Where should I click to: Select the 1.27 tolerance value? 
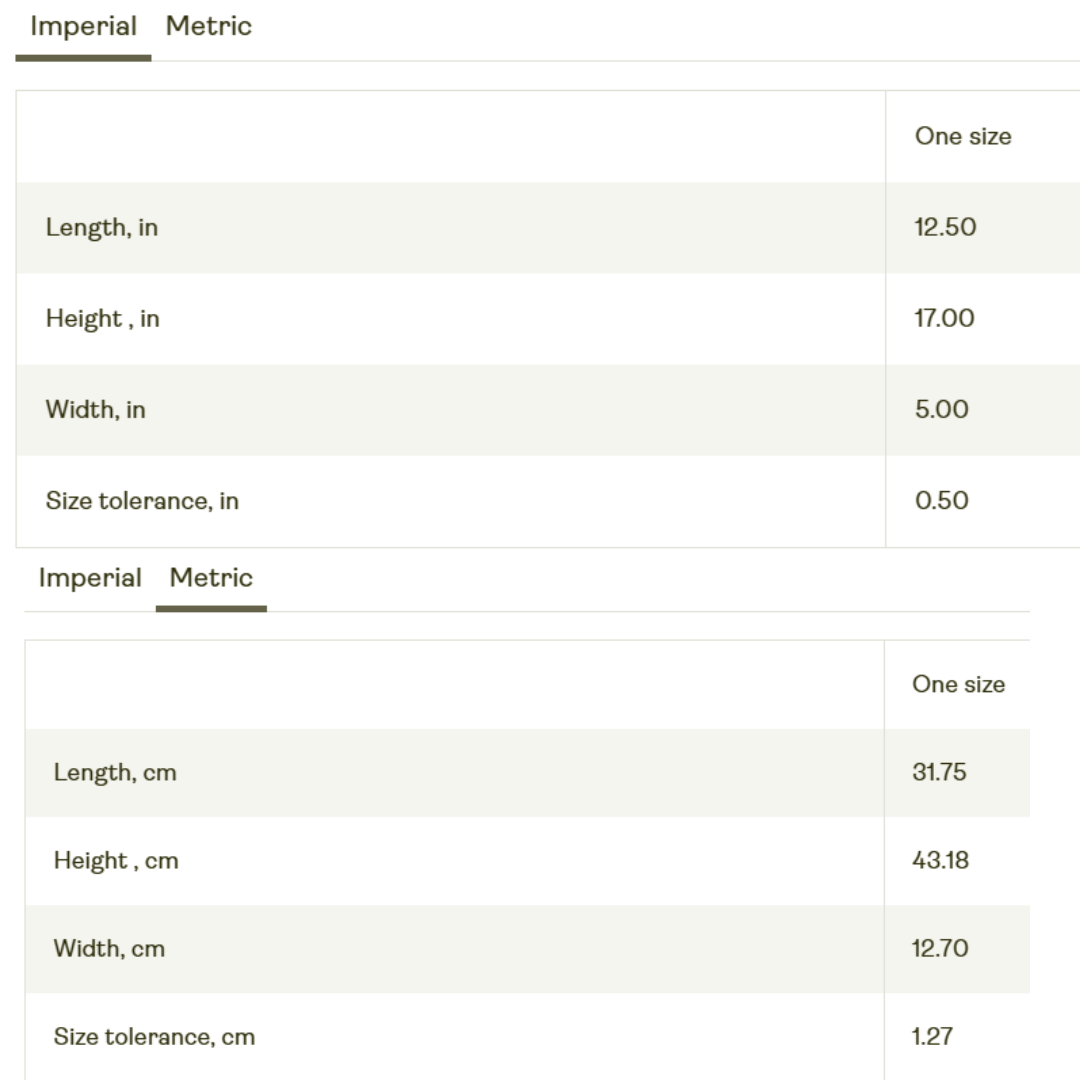(933, 1037)
